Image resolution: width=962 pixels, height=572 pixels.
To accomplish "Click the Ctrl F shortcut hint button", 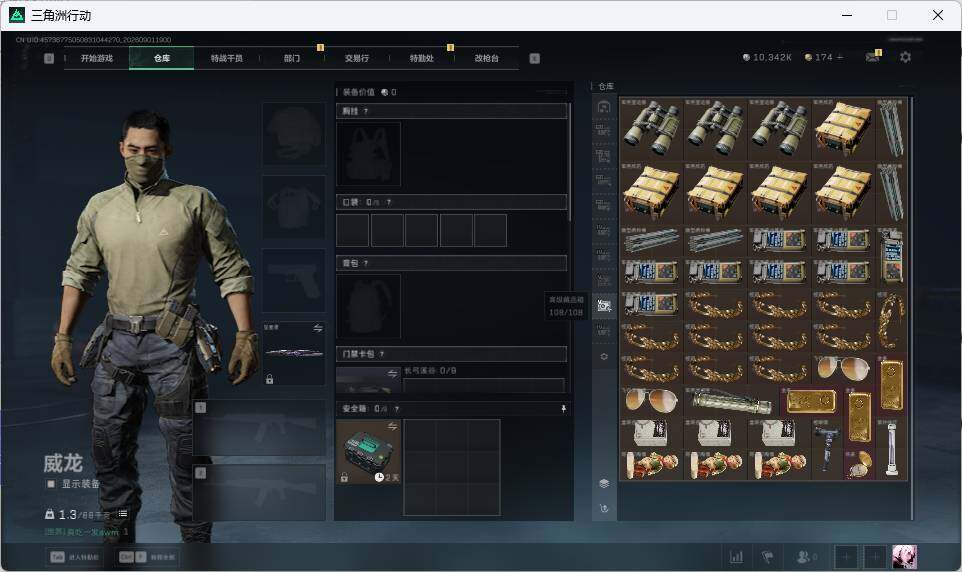I will click(147, 557).
